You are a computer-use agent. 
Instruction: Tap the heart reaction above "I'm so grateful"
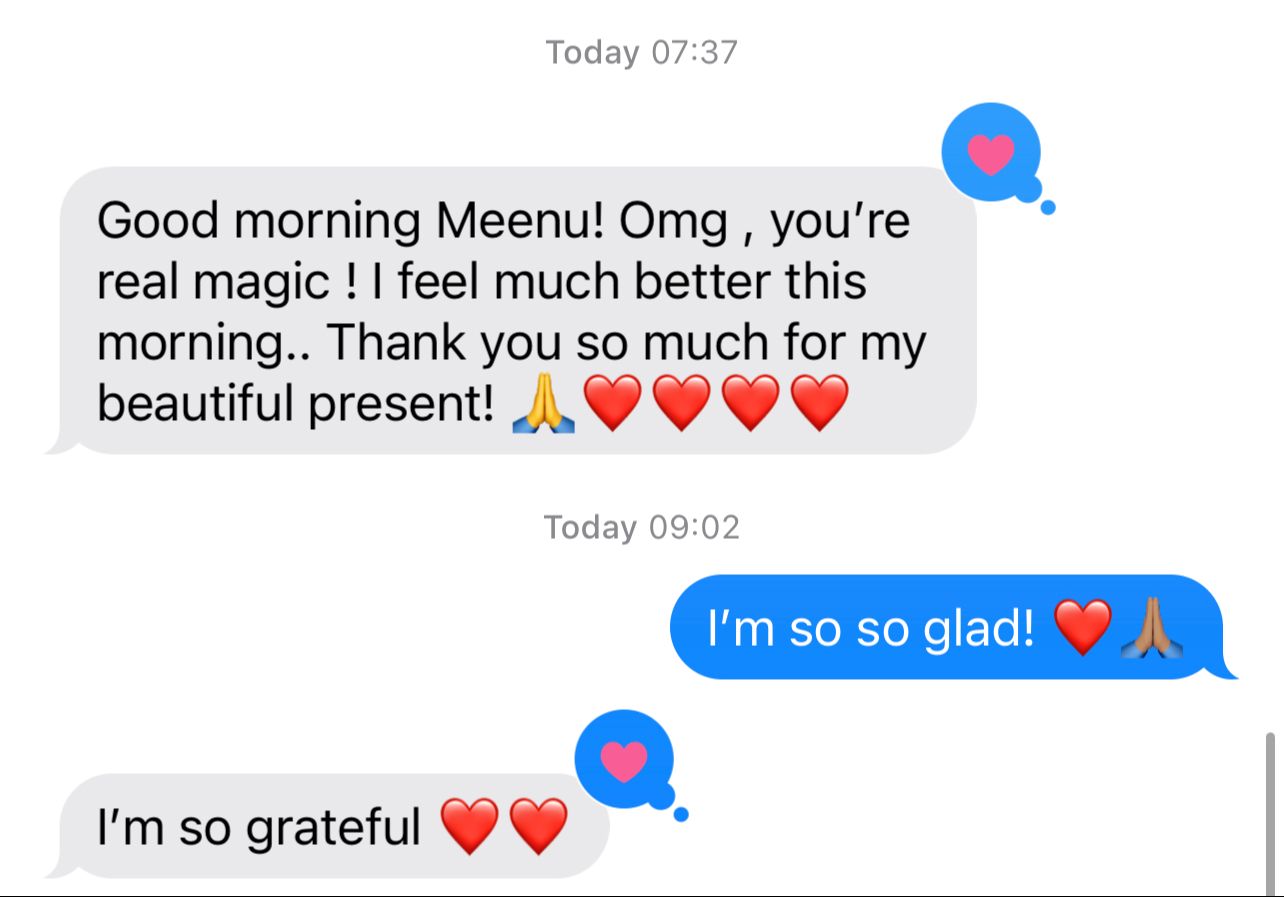625,761
